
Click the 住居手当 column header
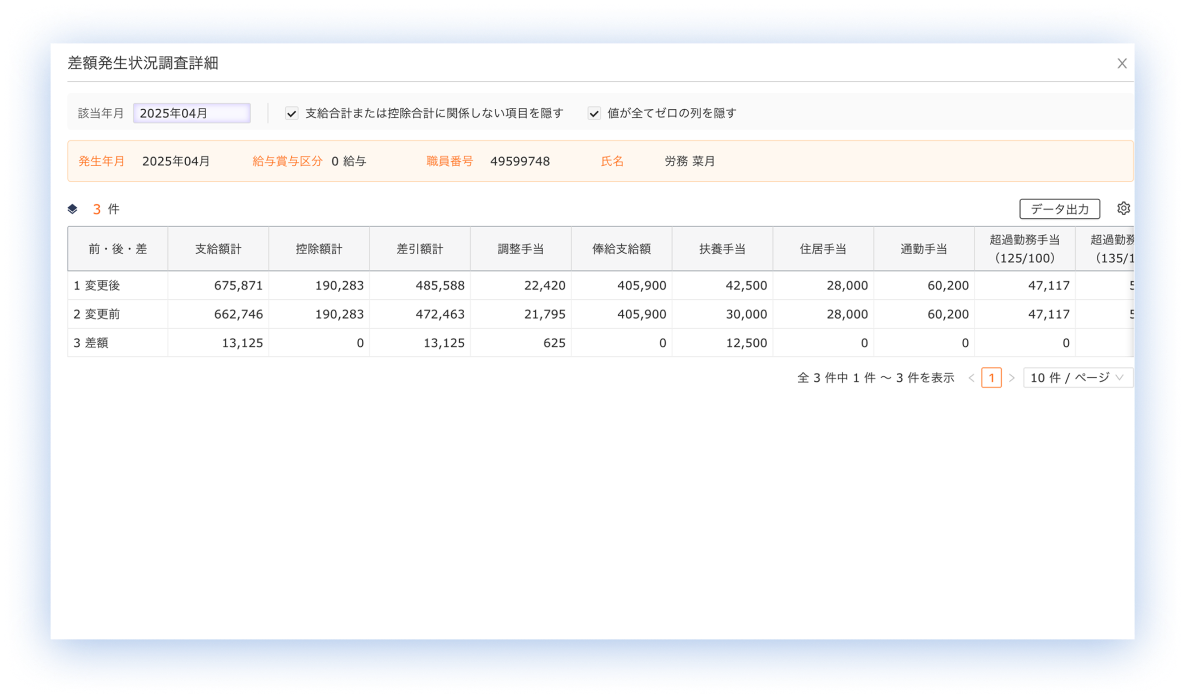click(x=823, y=249)
